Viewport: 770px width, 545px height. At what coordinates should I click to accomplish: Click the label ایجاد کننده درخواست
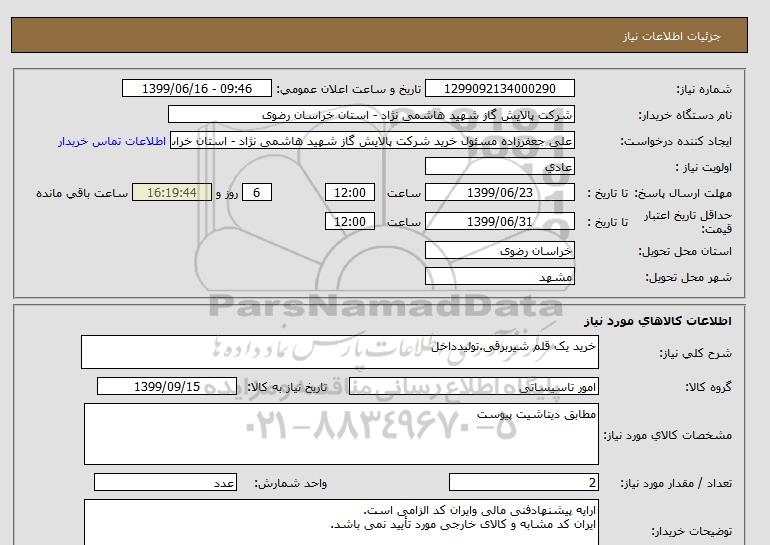(676, 141)
